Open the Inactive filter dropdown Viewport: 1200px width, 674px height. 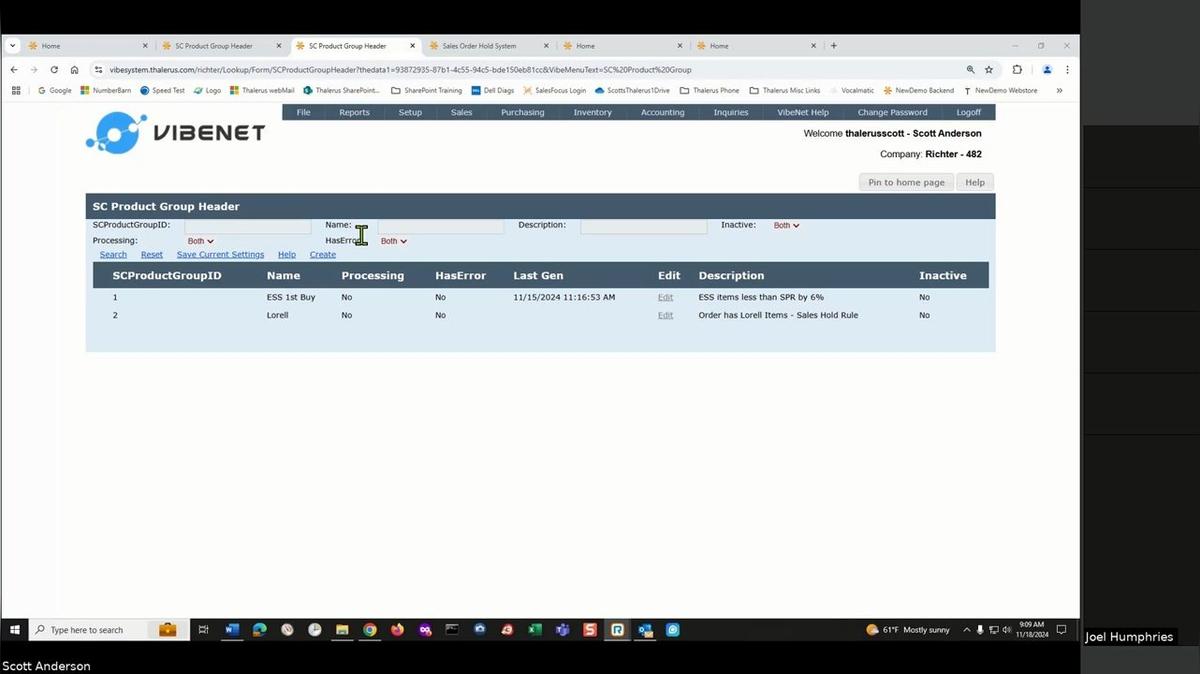click(785, 225)
